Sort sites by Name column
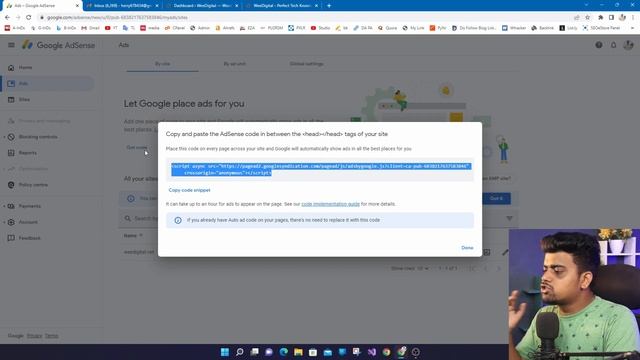Image resolution: width=640 pixels, height=360 pixels. click(x=133, y=236)
